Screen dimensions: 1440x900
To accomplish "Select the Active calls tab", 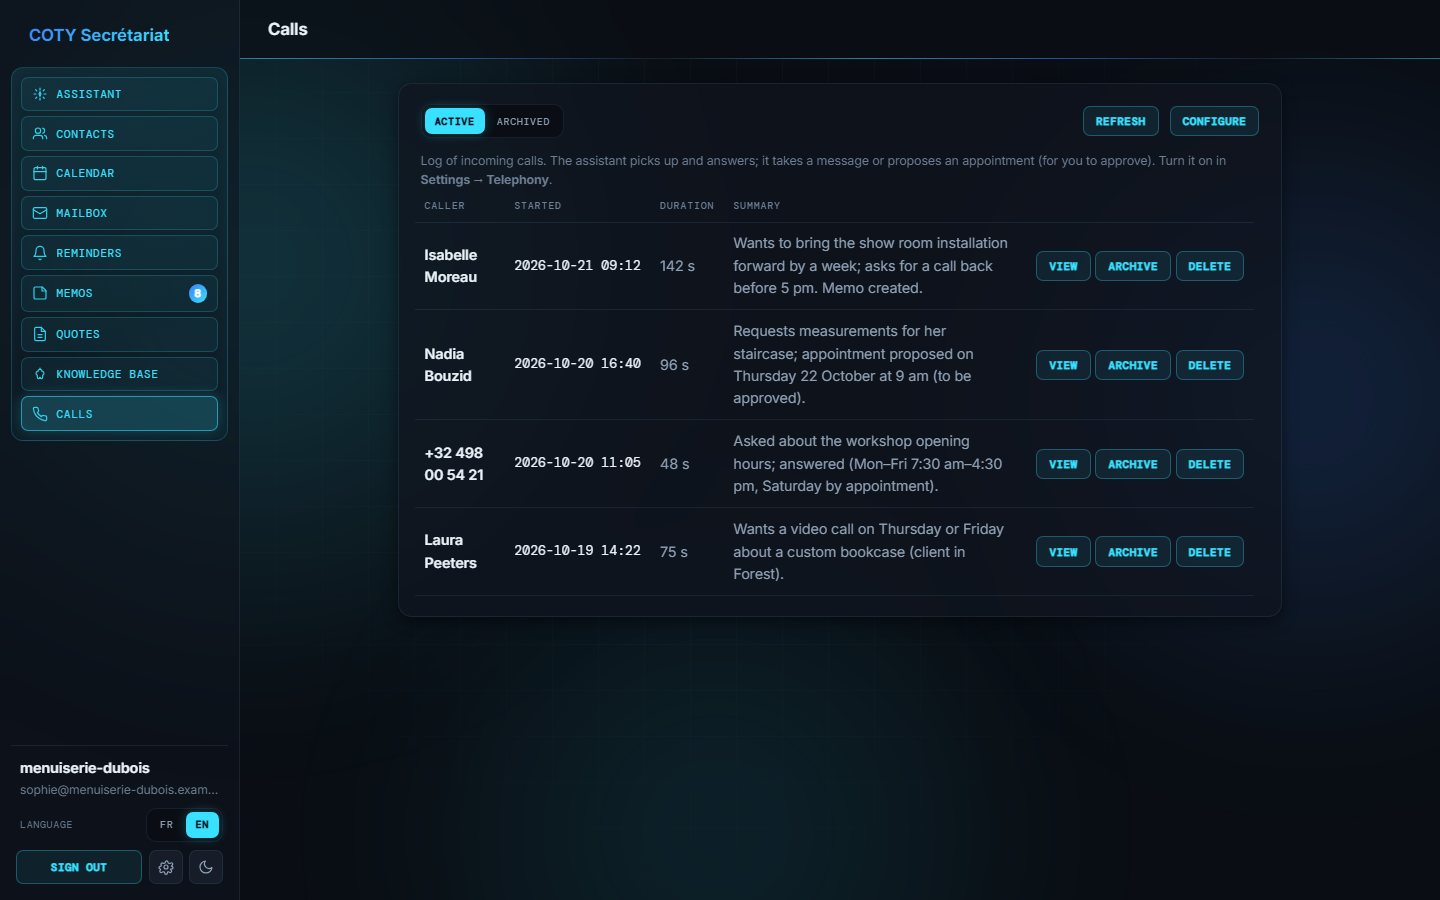I will [454, 121].
